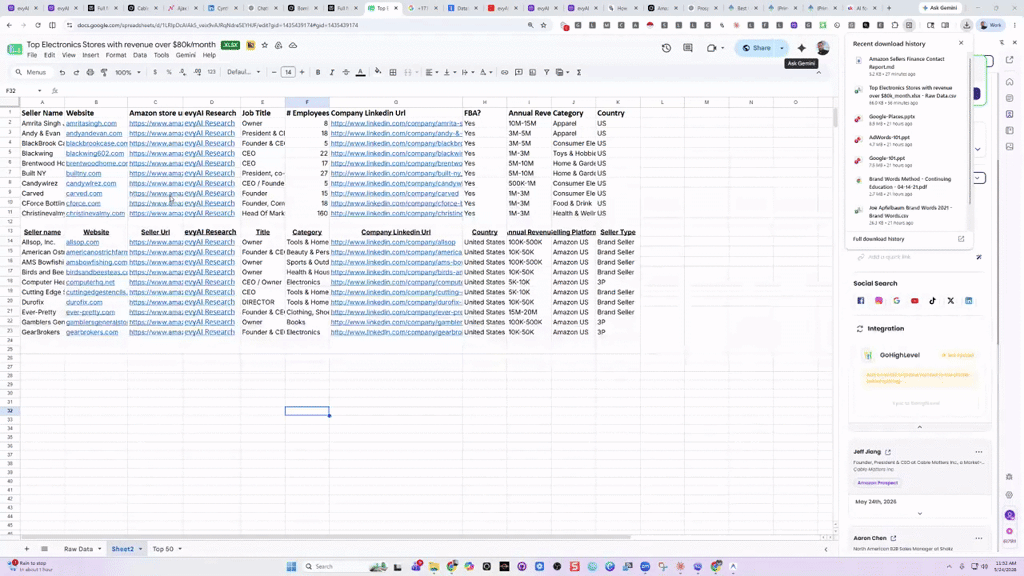This screenshot has width=1024, height=576.
Task: Click the Share button
Action: click(x=756, y=48)
